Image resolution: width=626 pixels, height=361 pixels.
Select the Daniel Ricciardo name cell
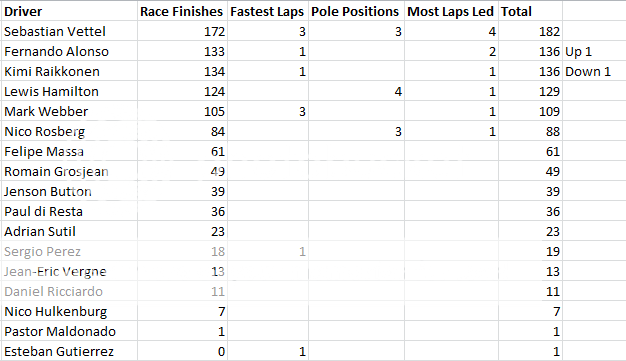(x=69, y=291)
